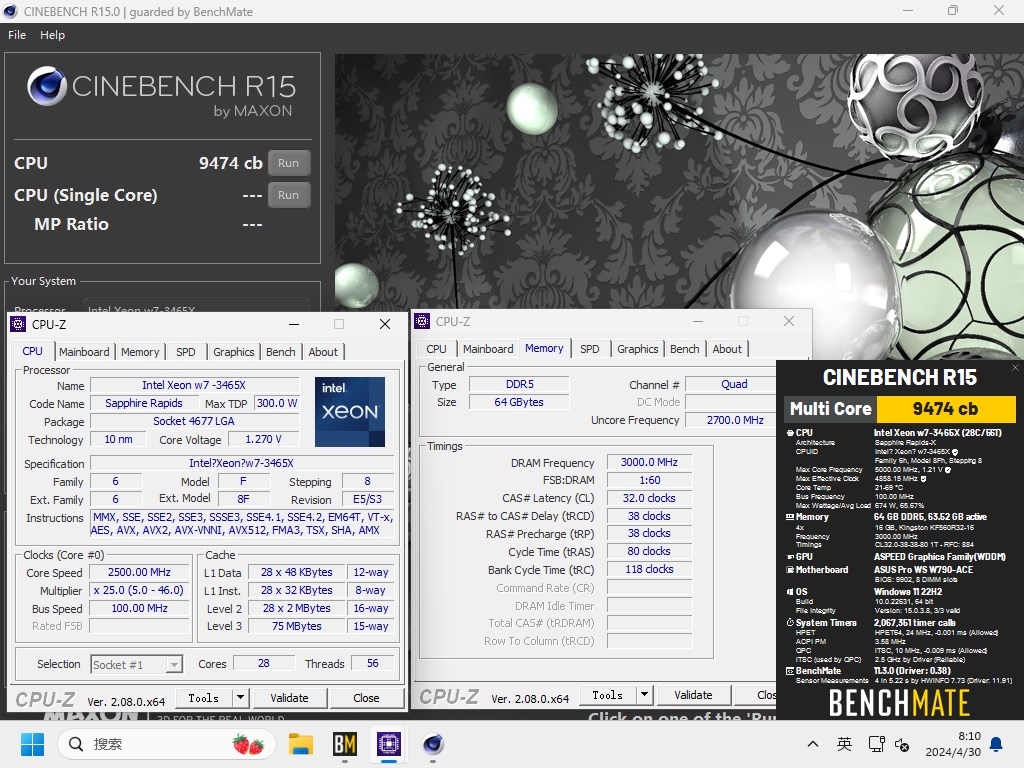Click the yellow 9474 cb score box
The height and width of the screenshot is (768, 1024).
pyautogui.click(x=945, y=409)
